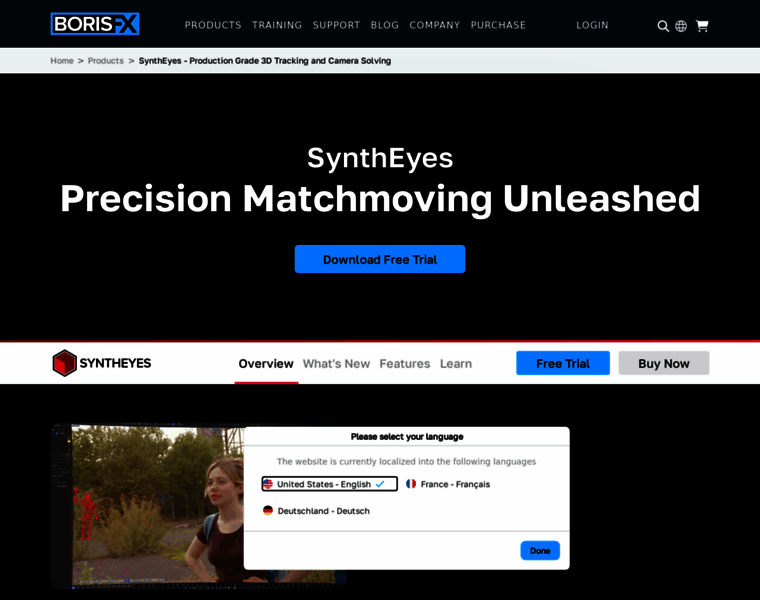Go to the Blog page
The image size is (760, 600).
coord(385,25)
